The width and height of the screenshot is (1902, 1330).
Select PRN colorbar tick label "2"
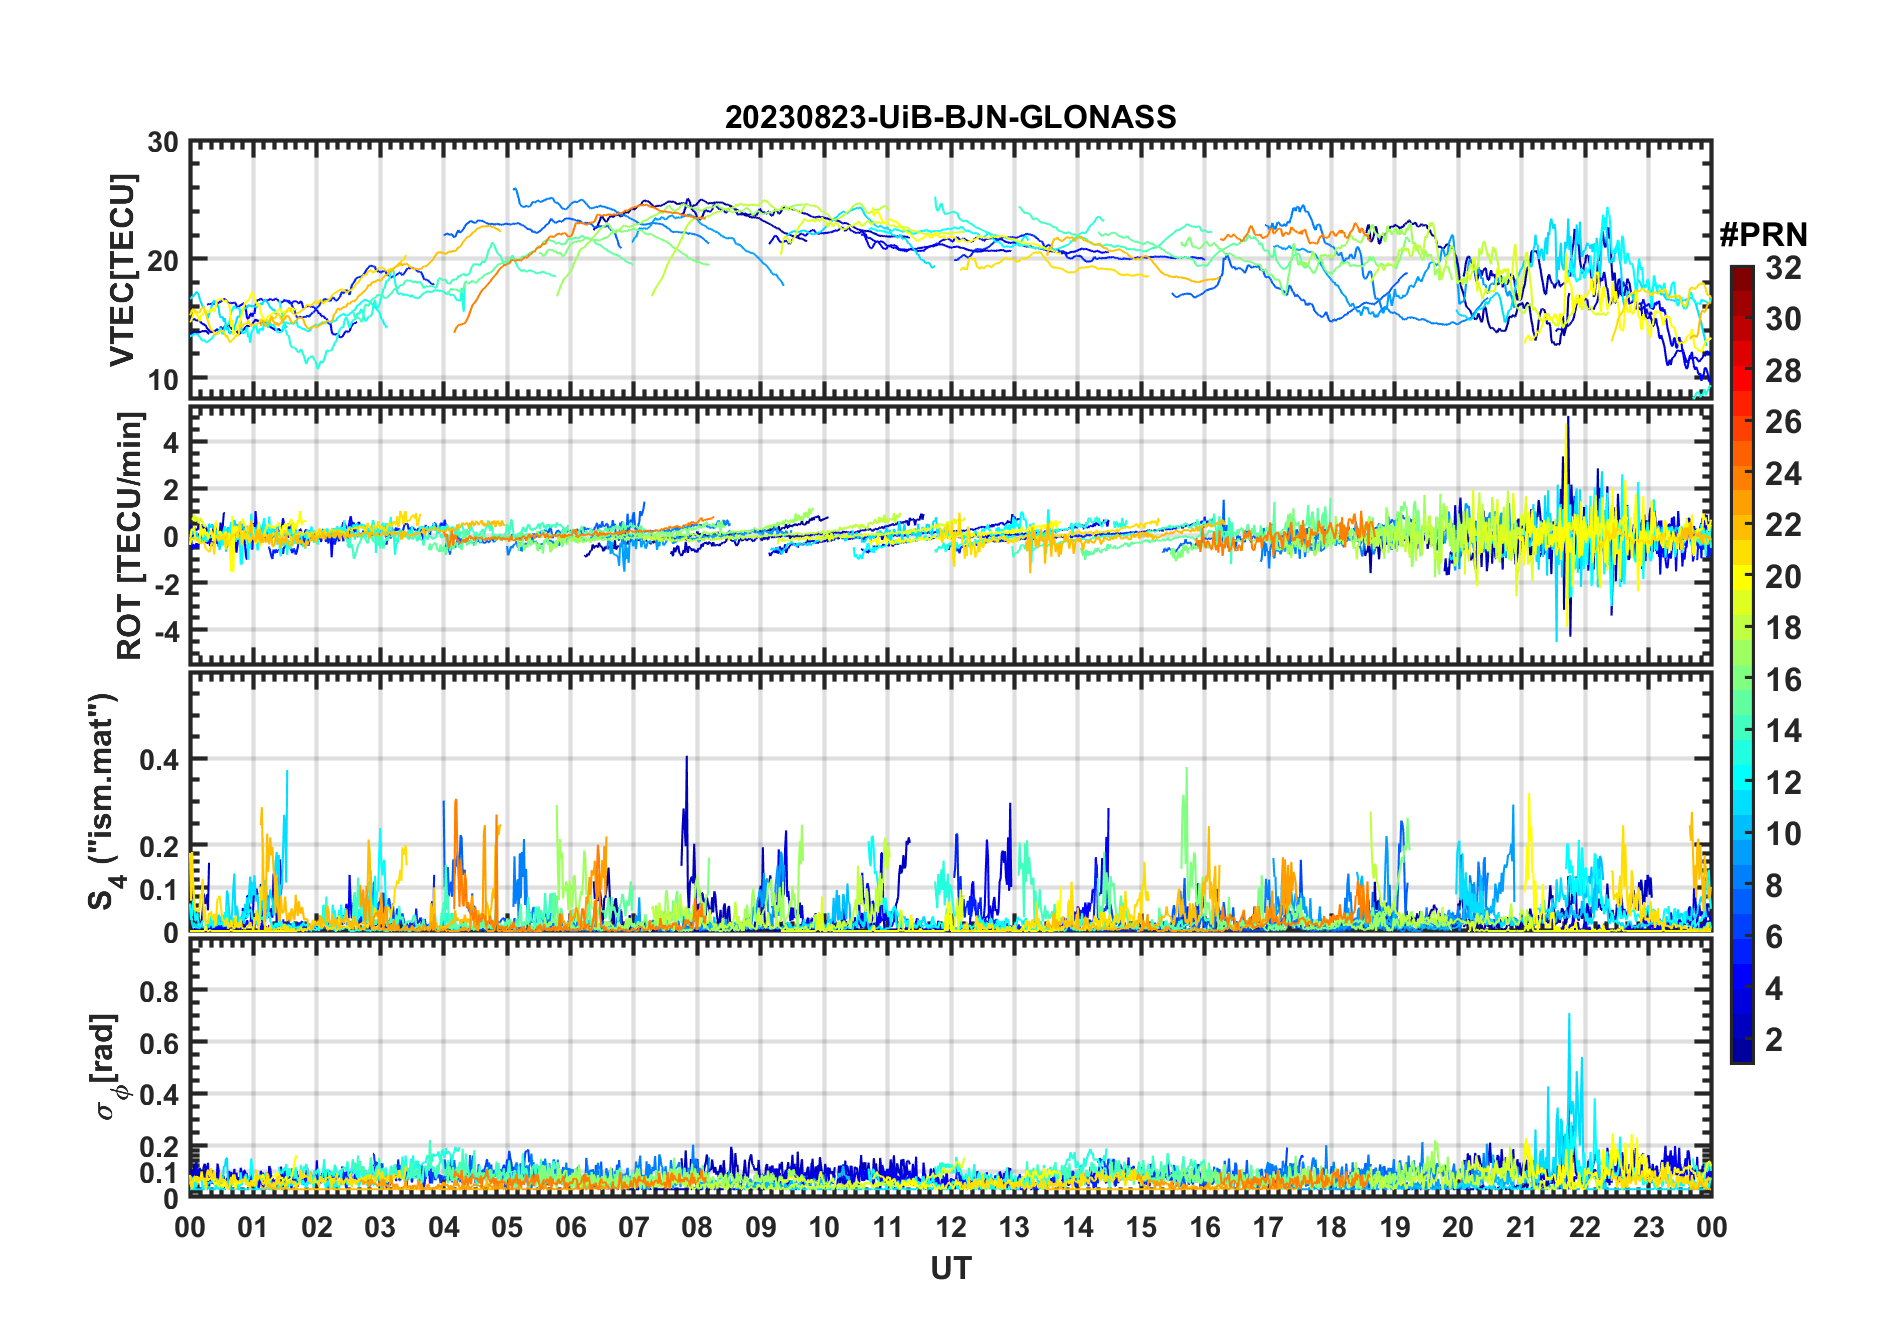[1774, 1040]
